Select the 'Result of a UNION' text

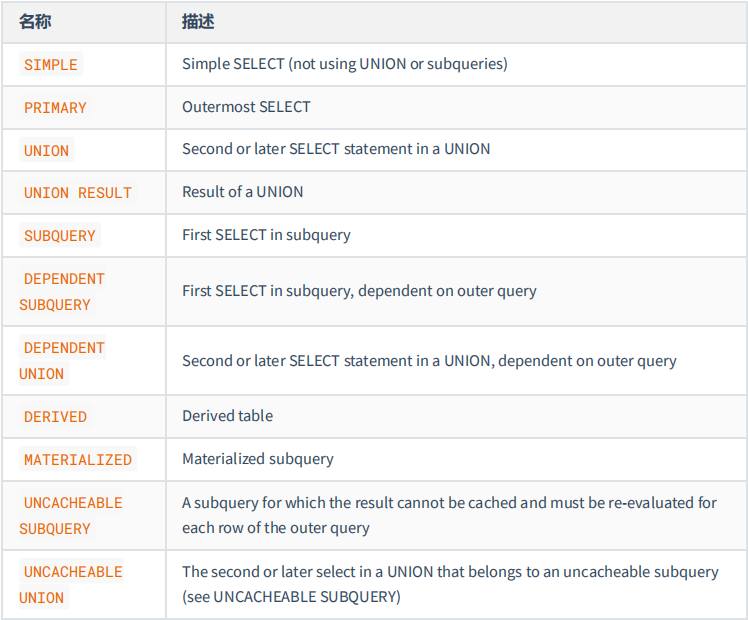click(242, 192)
